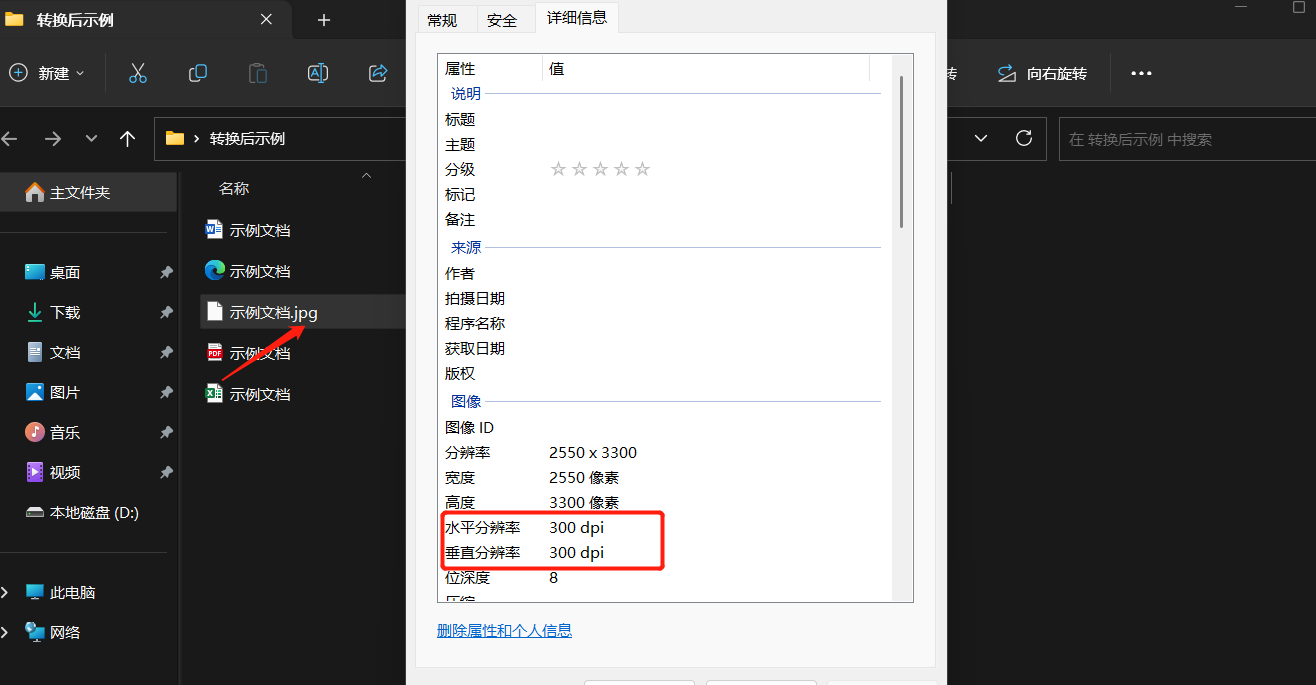This screenshot has width=1316, height=685.
Task: Expand the 网络 tree node
Action: (6, 632)
